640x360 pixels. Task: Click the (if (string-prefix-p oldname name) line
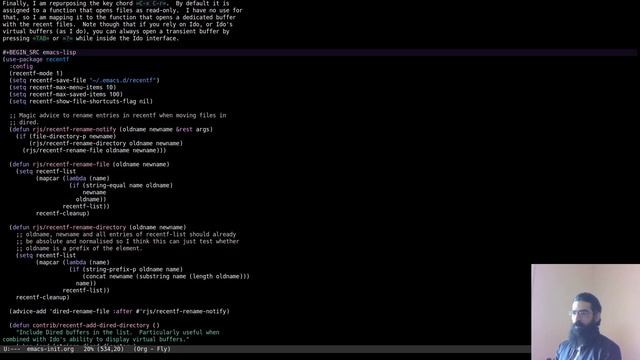pos(126,269)
